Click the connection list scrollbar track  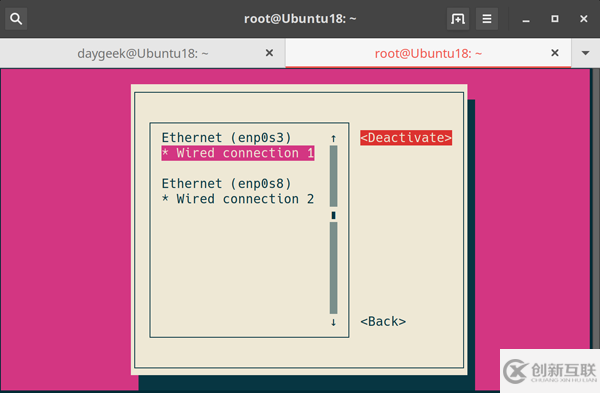point(333,230)
